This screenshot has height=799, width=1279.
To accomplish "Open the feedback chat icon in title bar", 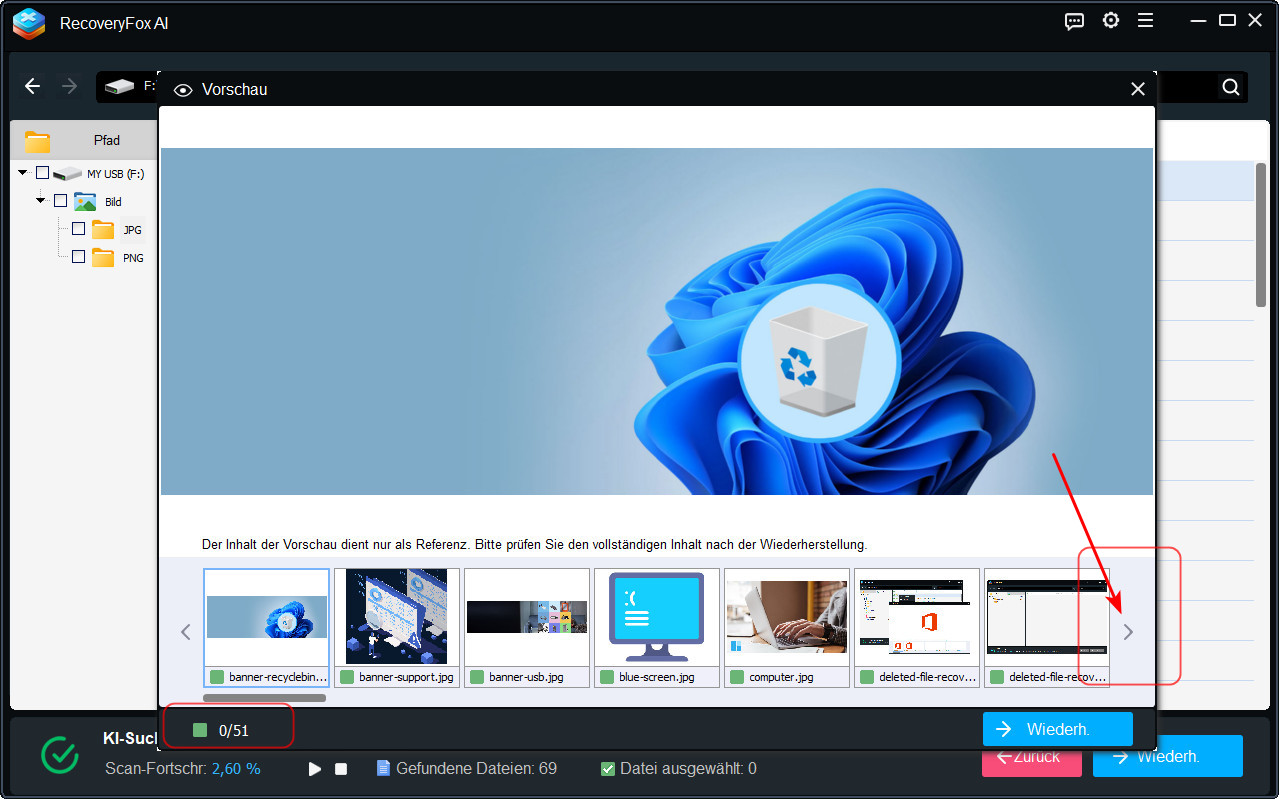I will click(x=1075, y=21).
